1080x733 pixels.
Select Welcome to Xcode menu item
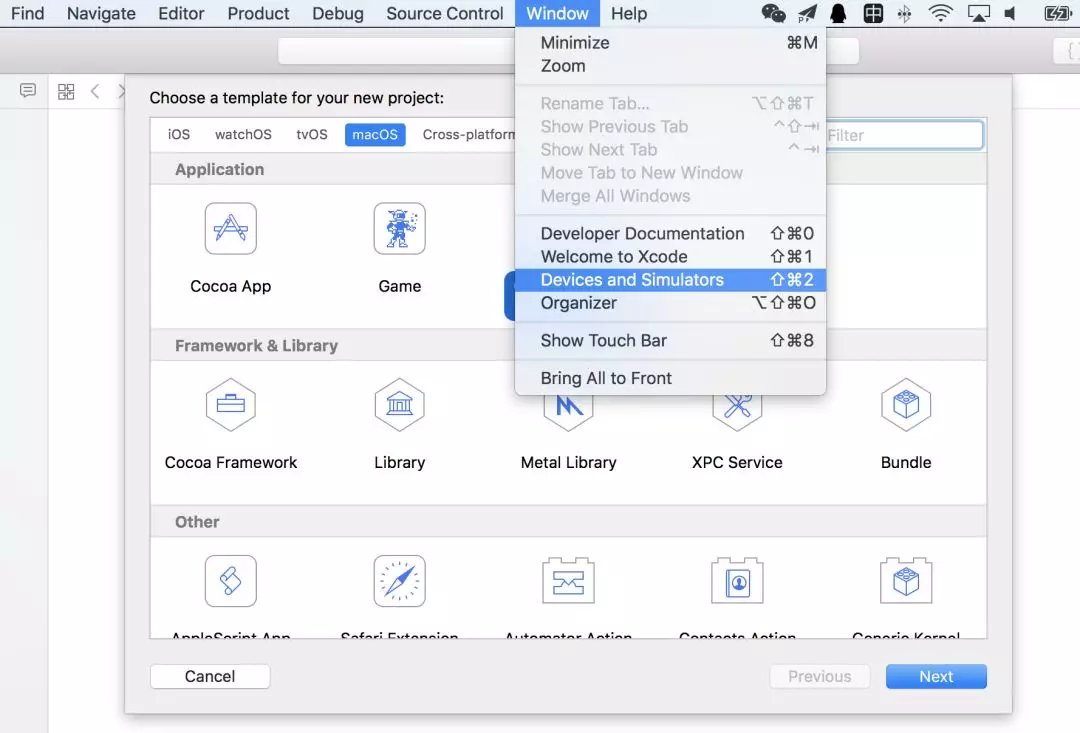(x=670, y=257)
